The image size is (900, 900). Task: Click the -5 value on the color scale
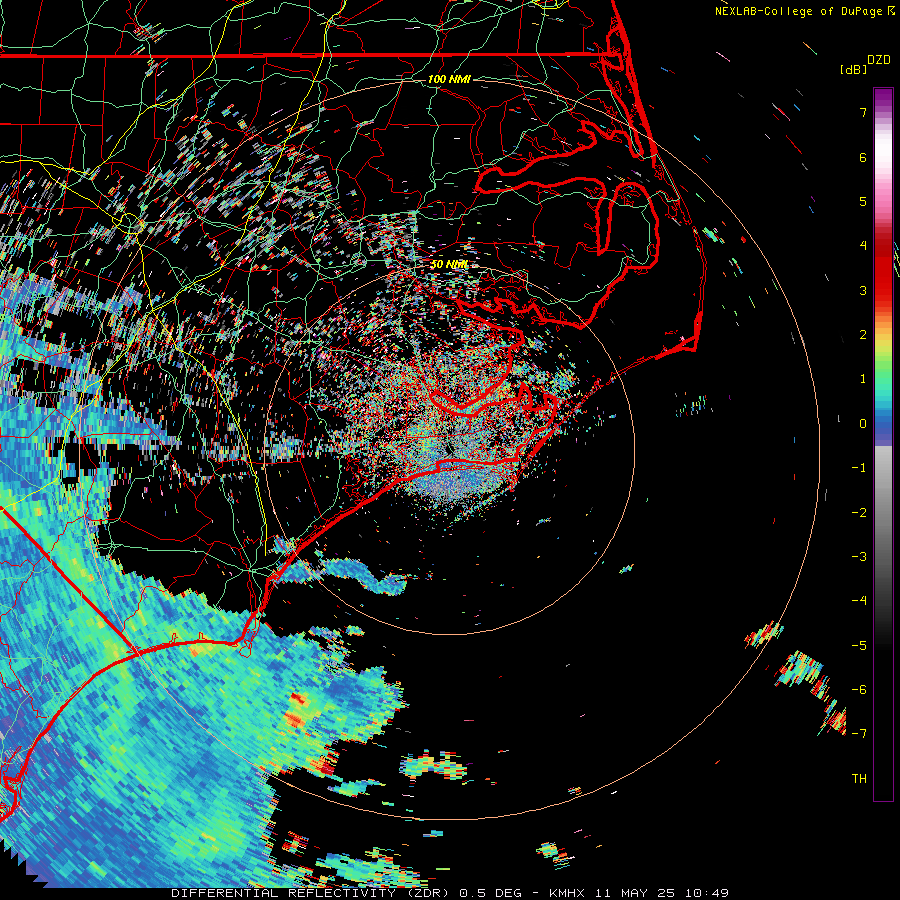[859, 645]
